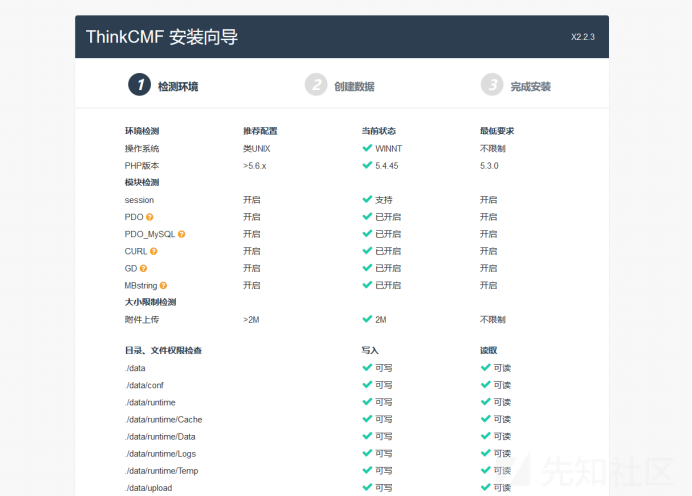This screenshot has width=692, height=496.
Task: Click the 写入 column header
Action: point(370,350)
